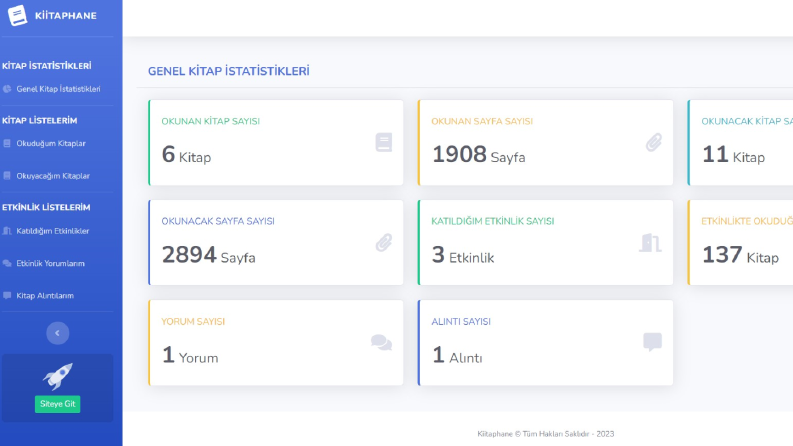
Task: Click the '11 Kitap' value
Action: click(x=733, y=155)
